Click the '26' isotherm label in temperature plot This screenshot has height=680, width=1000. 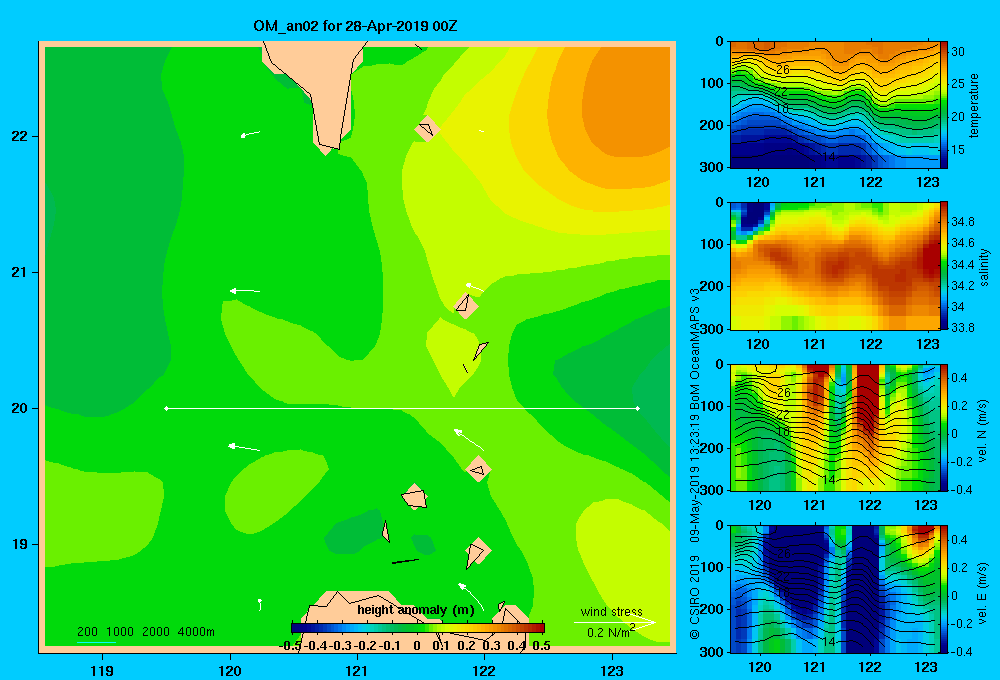(x=783, y=70)
